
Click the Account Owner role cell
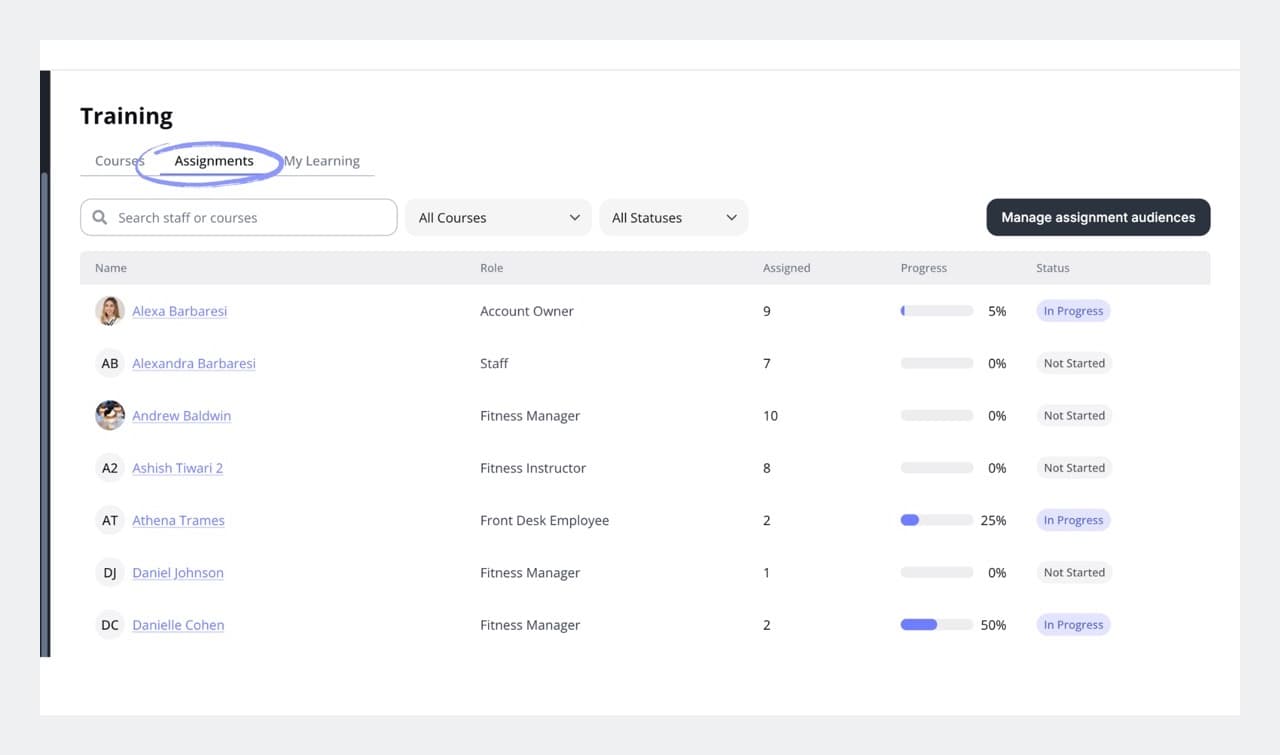(527, 311)
